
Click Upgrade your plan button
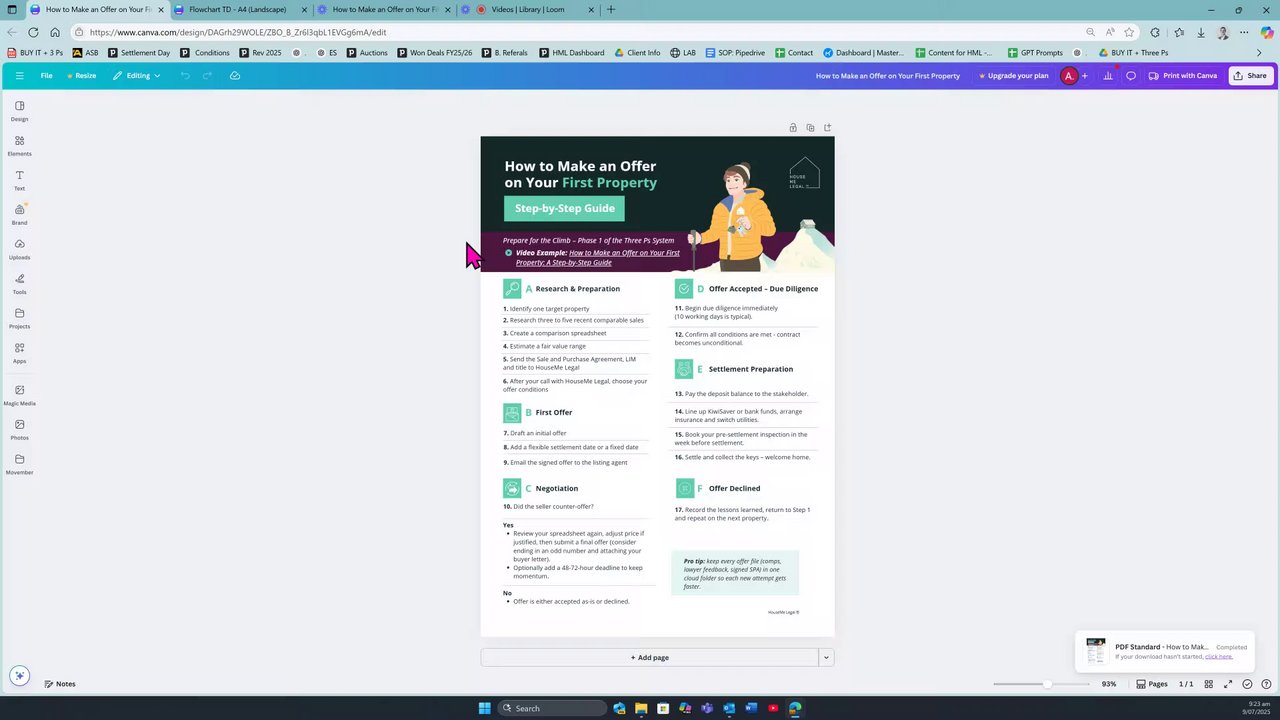click(x=1013, y=76)
